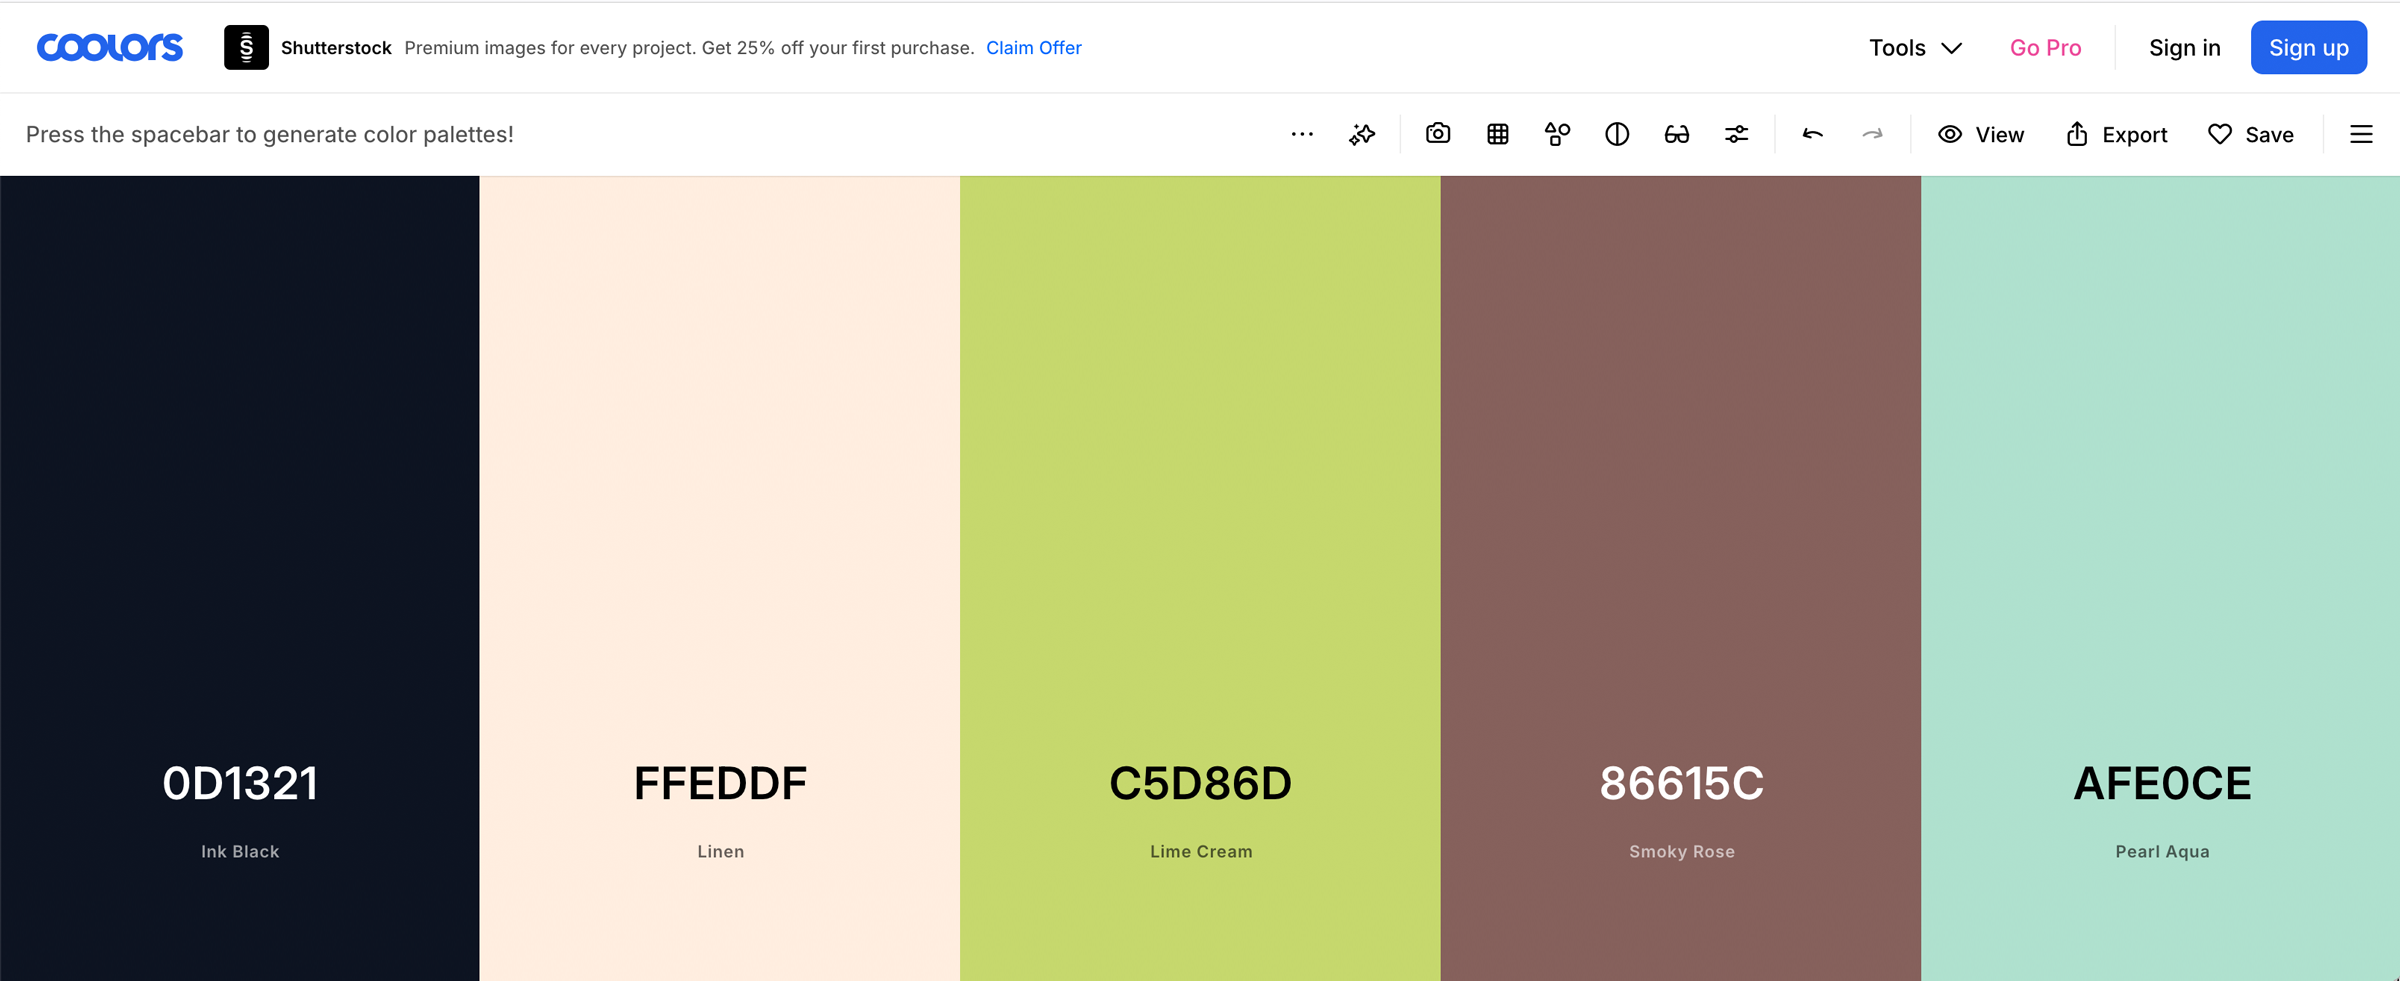
Task: Open the Go Pro link
Action: [x=2045, y=47]
